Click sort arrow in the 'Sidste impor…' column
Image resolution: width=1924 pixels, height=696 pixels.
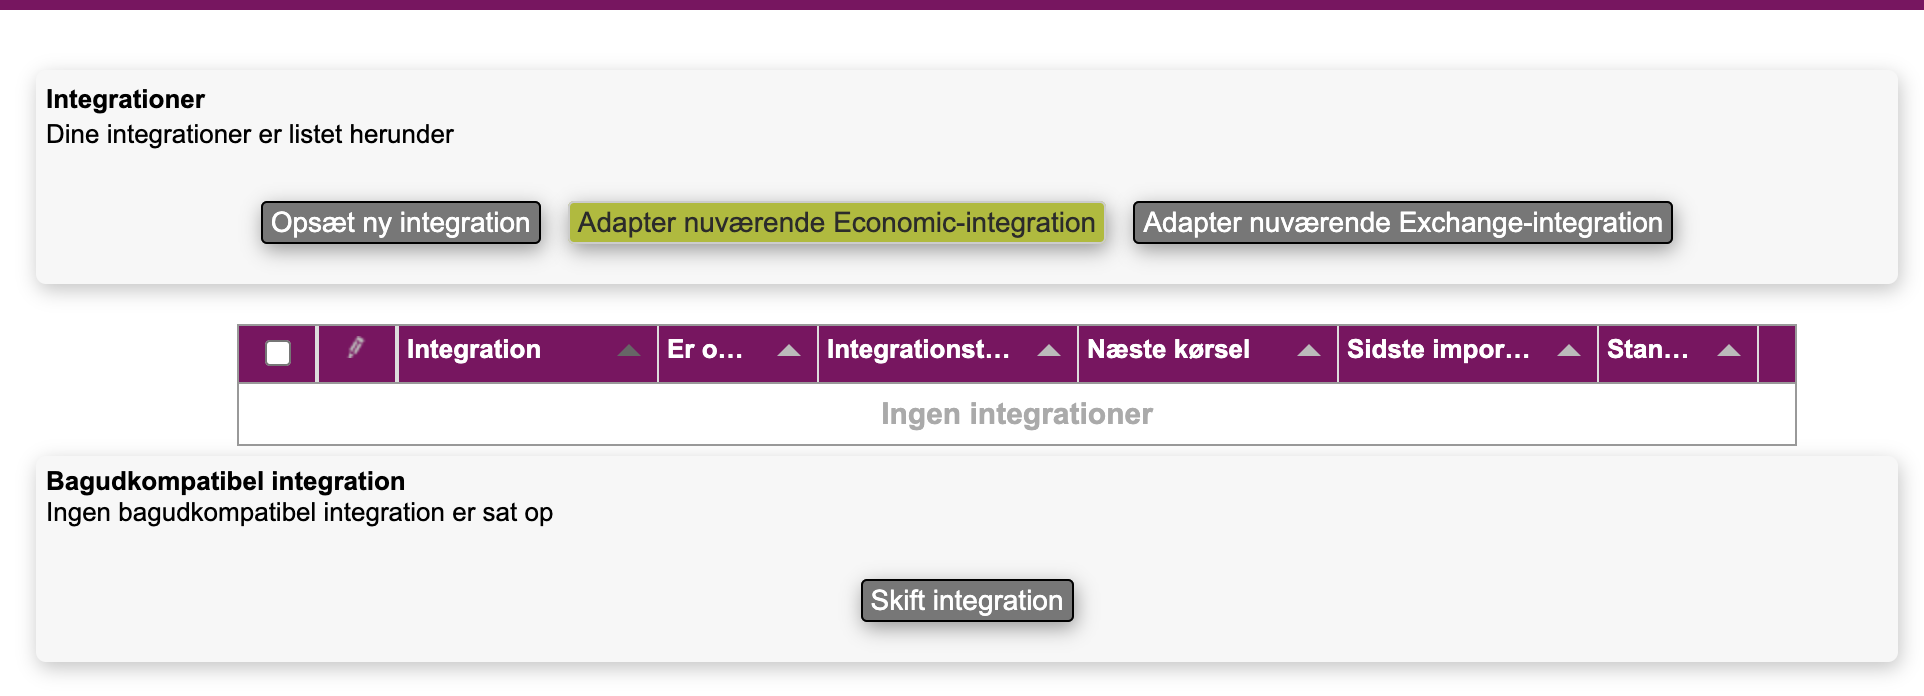click(1569, 350)
